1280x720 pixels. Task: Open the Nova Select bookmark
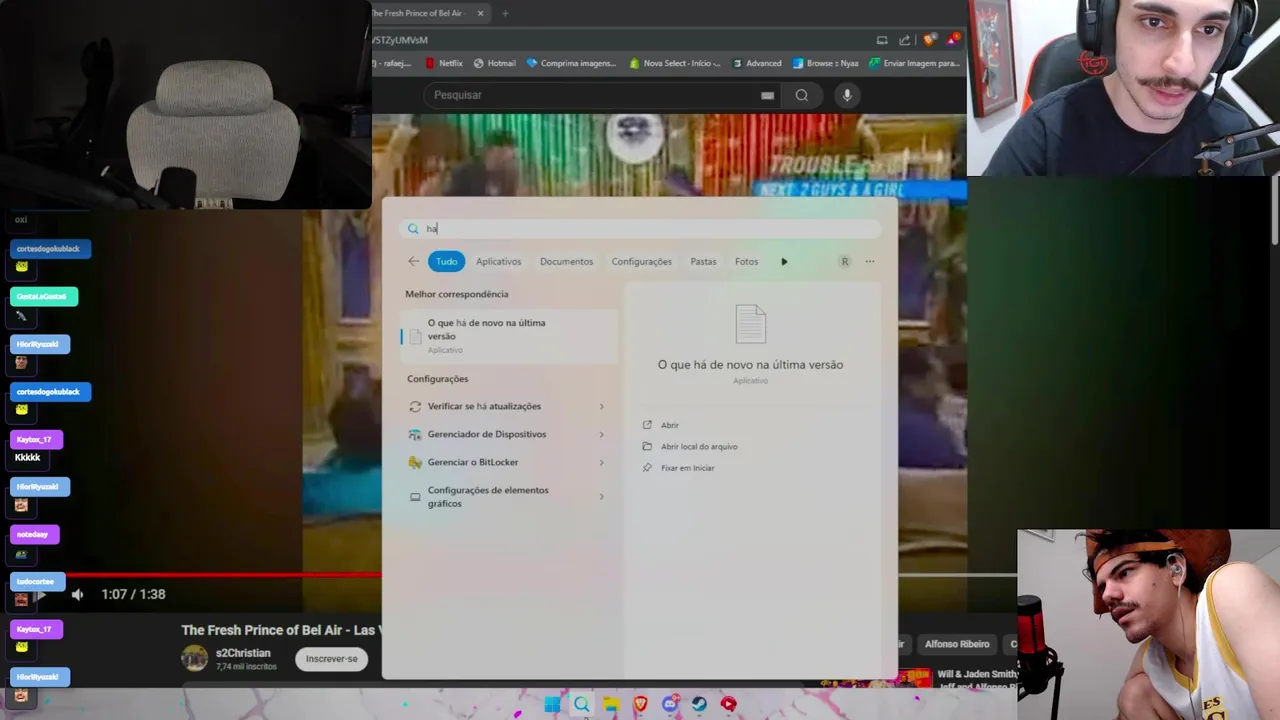click(x=675, y=63)
